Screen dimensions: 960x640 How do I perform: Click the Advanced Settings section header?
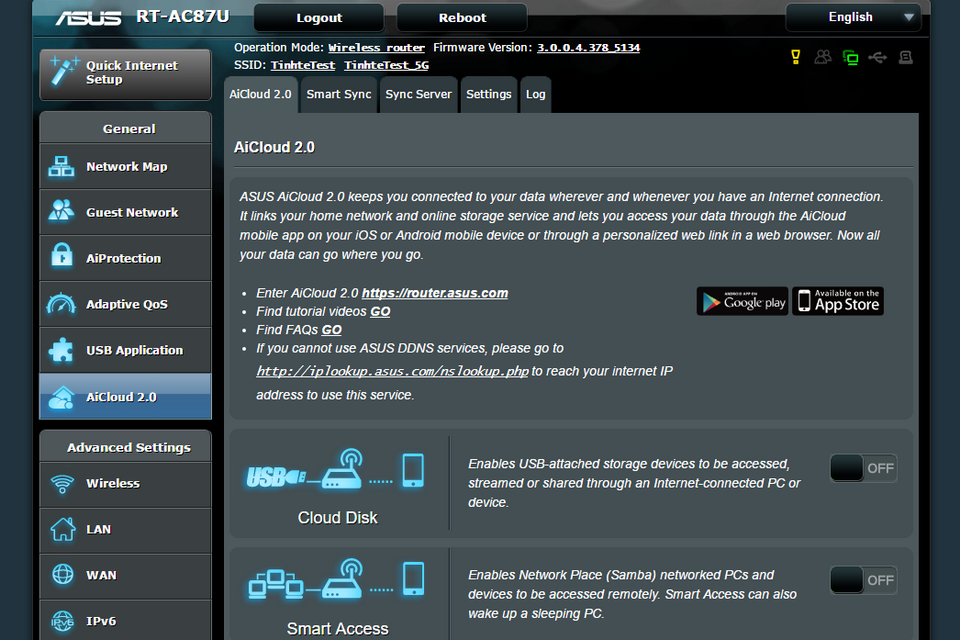coord(126,447)
